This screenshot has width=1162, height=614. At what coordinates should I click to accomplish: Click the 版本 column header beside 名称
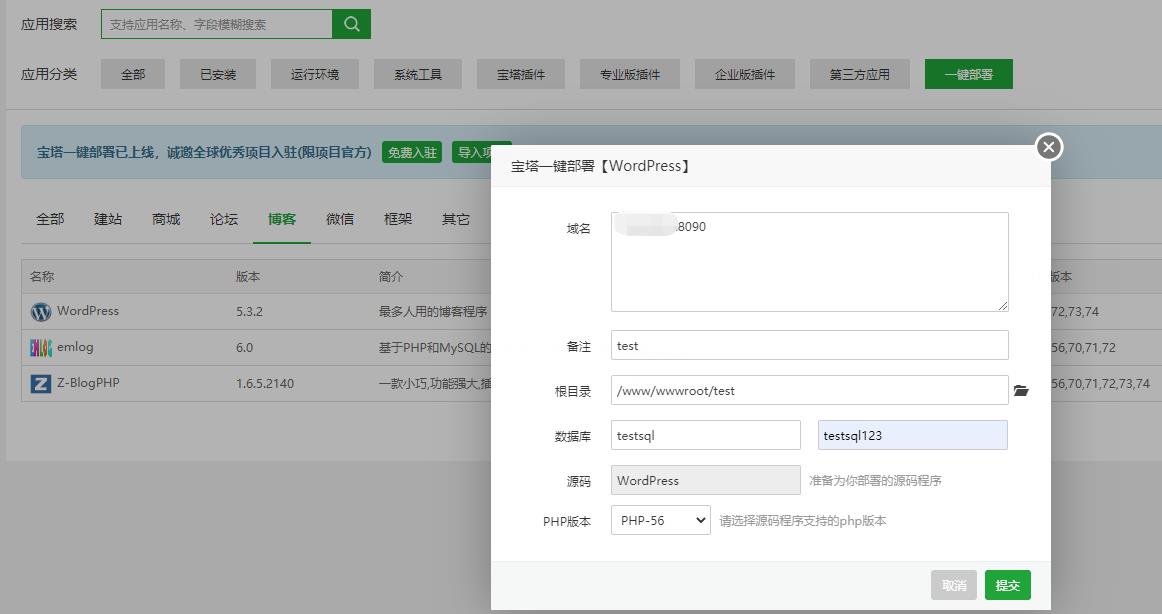pyautogui.click(x=248, y=276)
